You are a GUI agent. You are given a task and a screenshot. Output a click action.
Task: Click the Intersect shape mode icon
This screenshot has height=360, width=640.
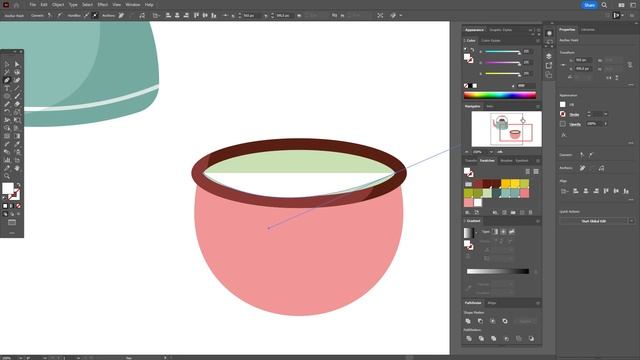tap(493, 321)
